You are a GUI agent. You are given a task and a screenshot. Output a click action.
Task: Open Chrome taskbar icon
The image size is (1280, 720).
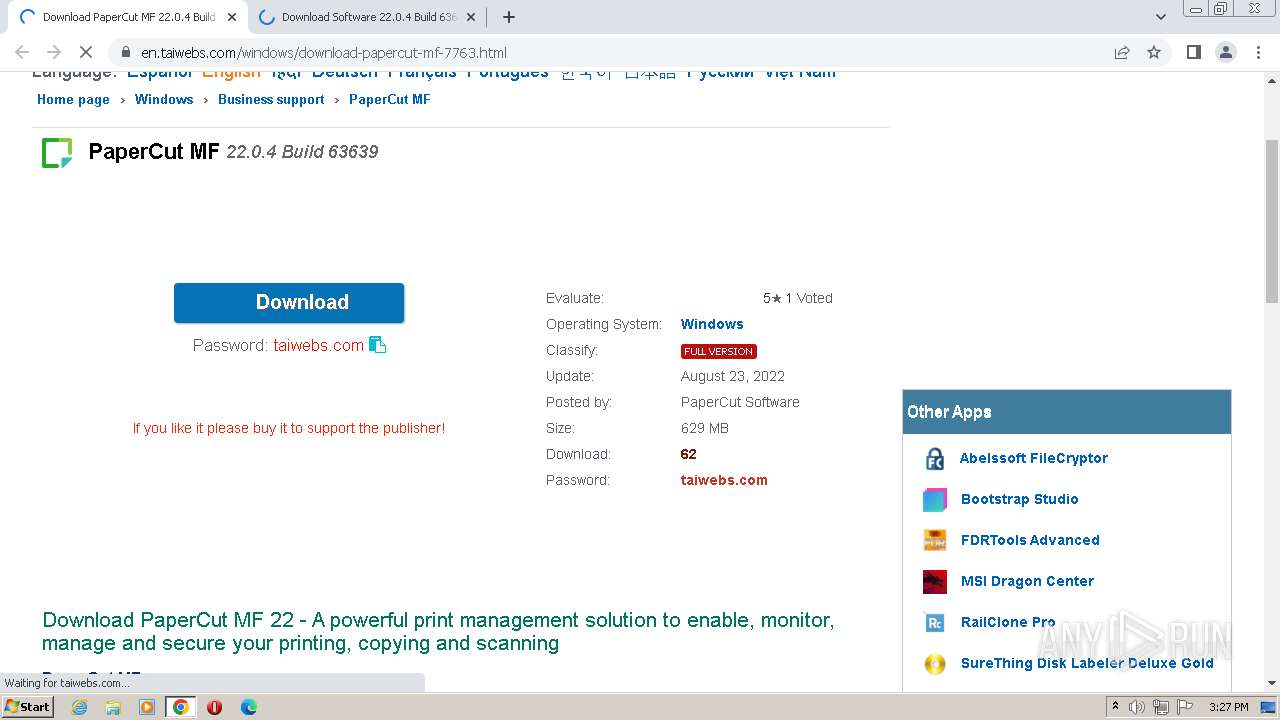pos(180,707)
